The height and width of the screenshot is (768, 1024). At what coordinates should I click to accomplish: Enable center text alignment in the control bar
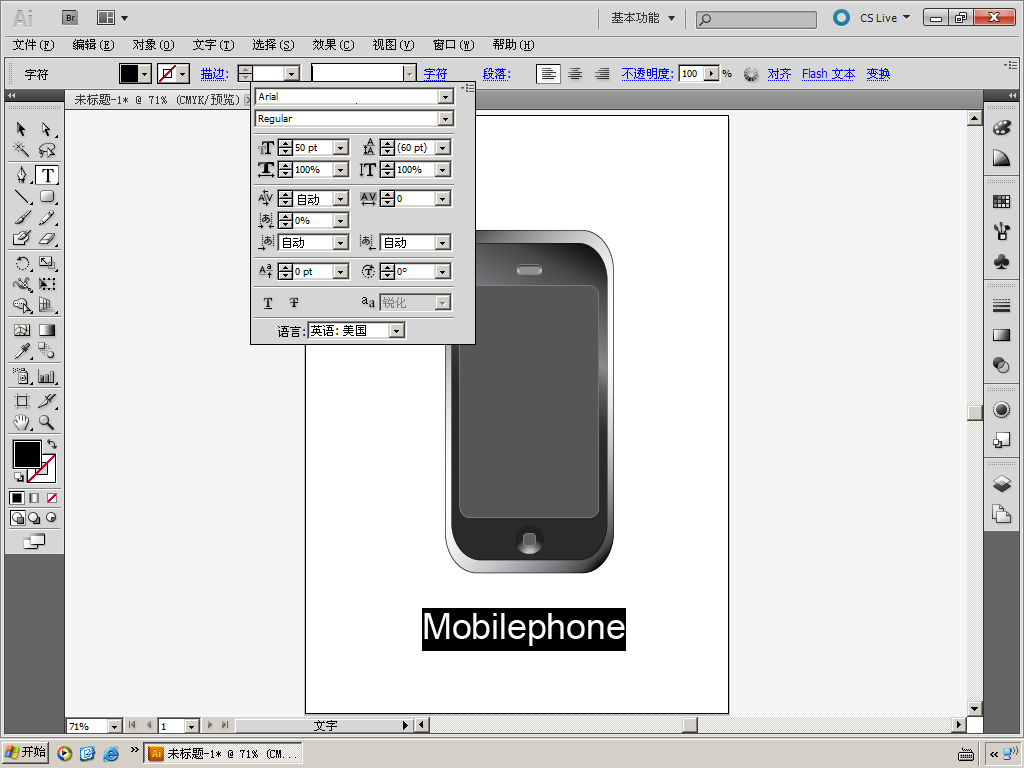click(x=575, y=73)
